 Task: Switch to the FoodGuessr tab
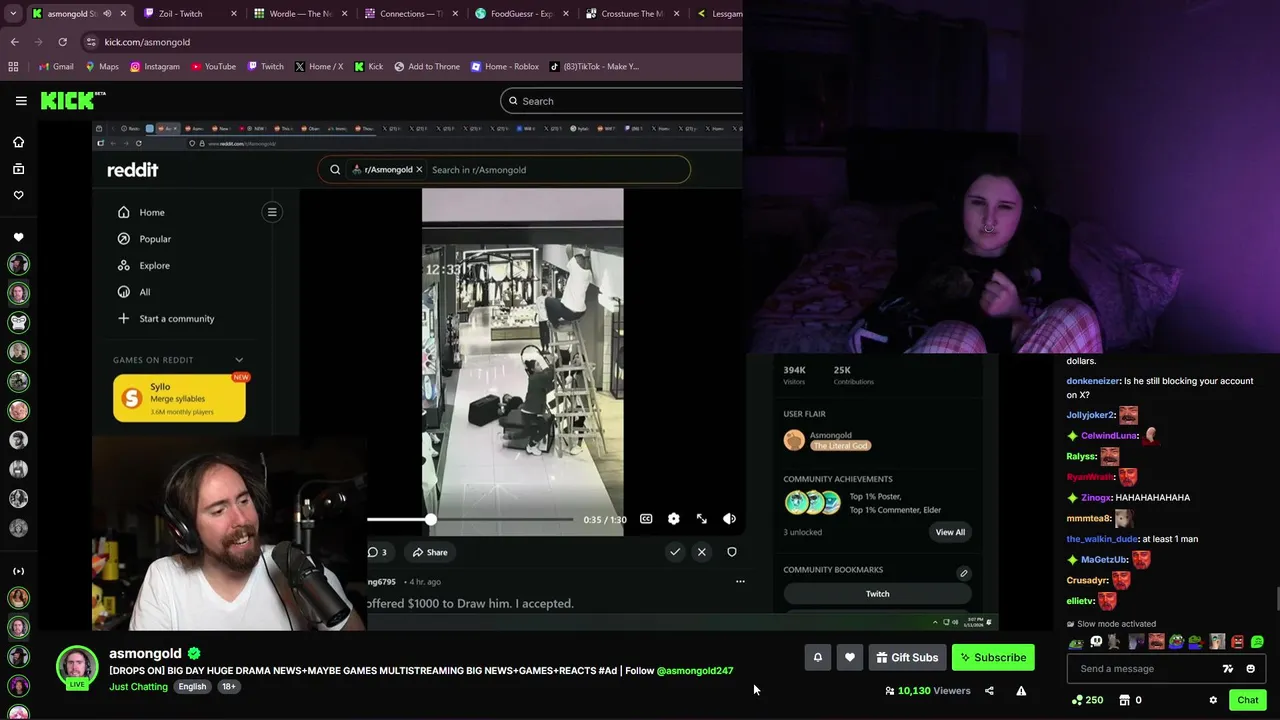[x=520, y=14]
